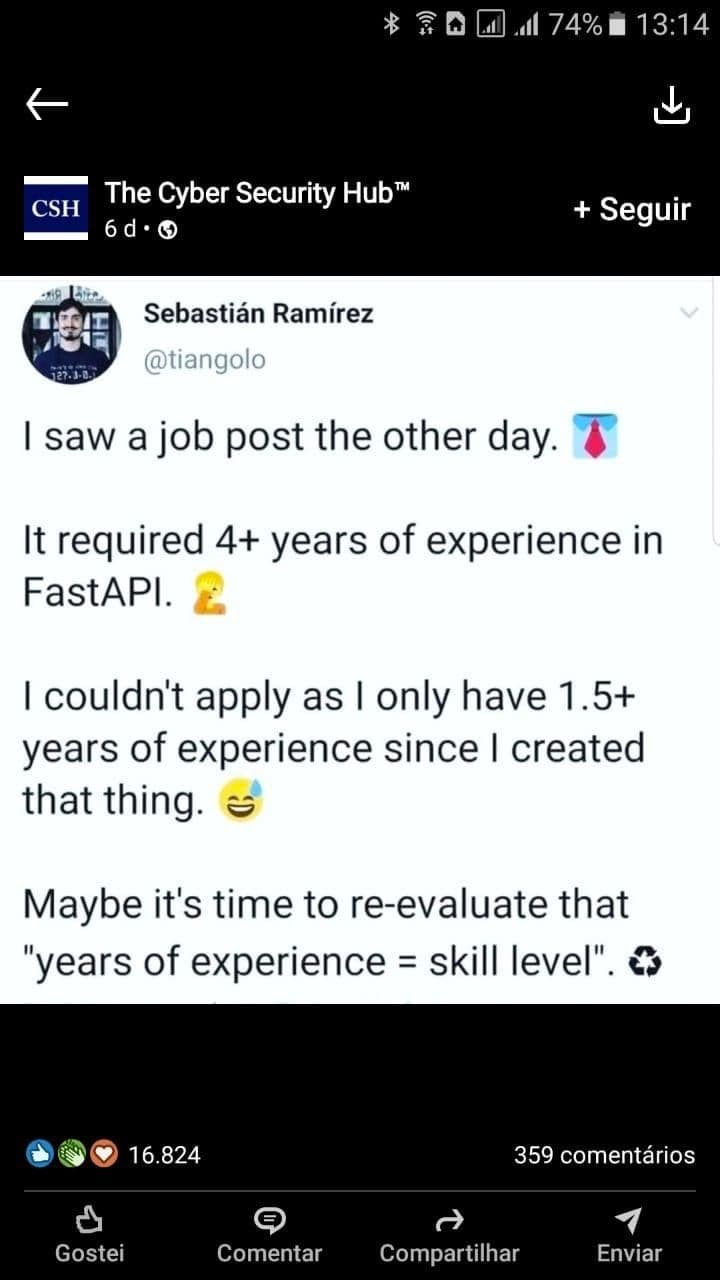Download the image using the download icon
Viewport: 720px width, 1280px height.
[672, 105]
